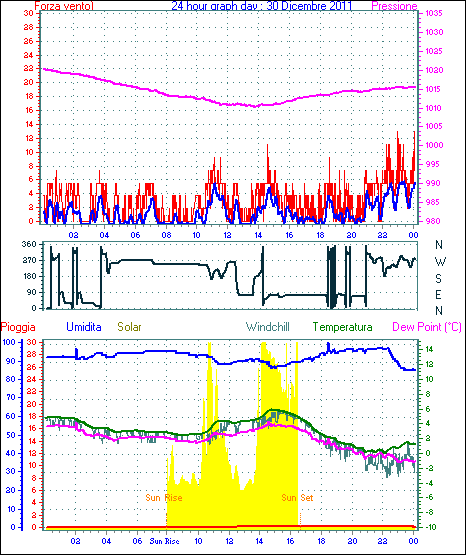Click the 'Pressione' pressure label

[394, 6]
